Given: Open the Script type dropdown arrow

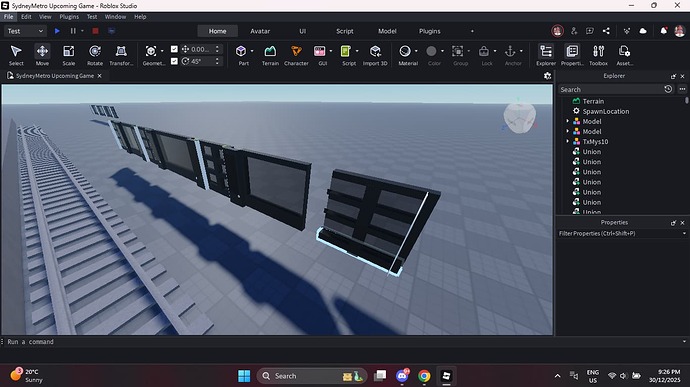Looking at the screenshot, I should click(x=357, y=51).
